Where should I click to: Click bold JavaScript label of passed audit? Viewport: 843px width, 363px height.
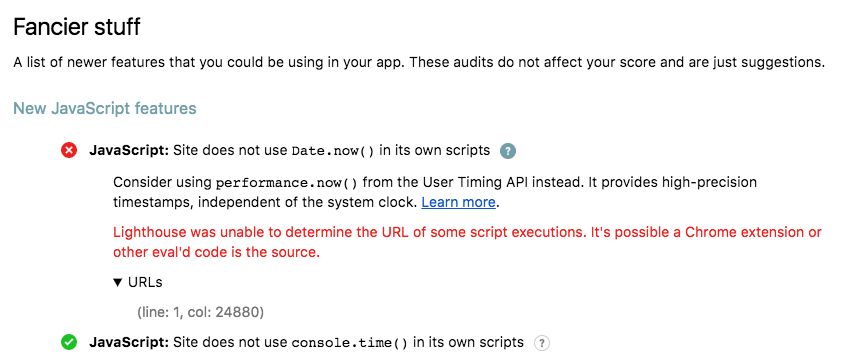(129, 342)
